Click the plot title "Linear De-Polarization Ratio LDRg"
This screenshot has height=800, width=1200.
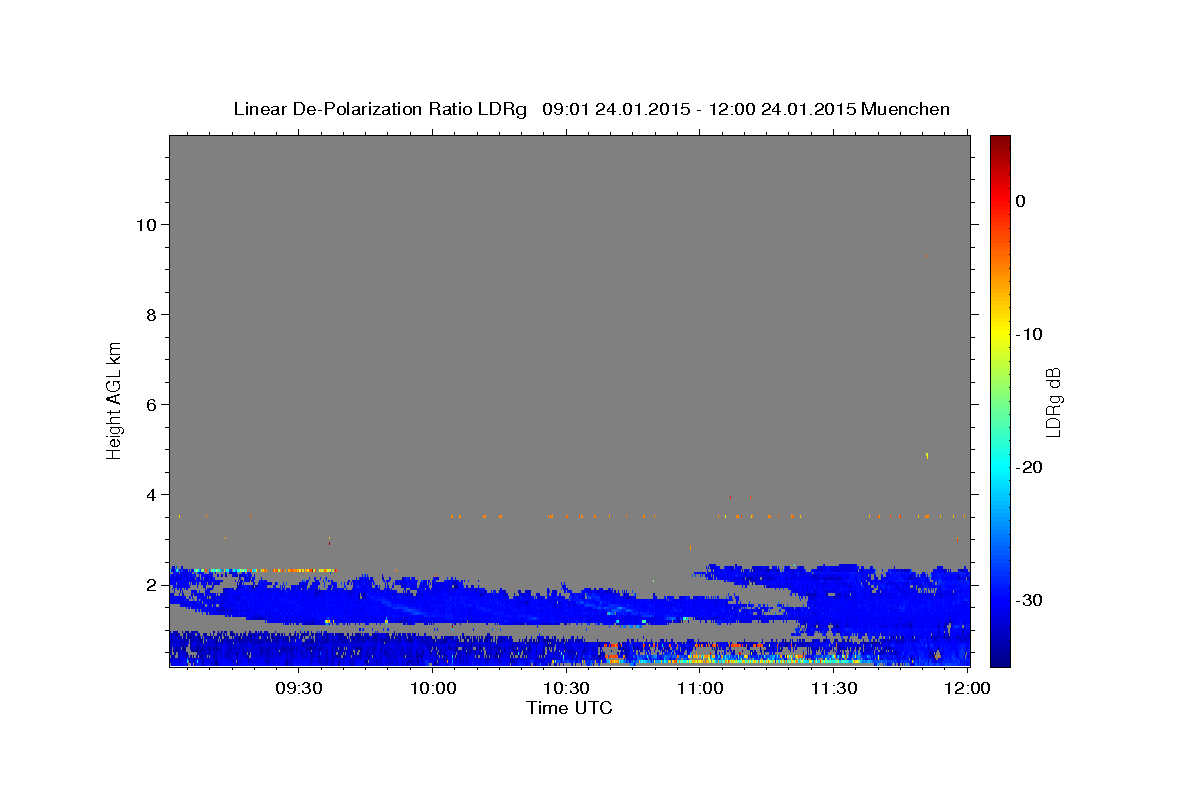point(380,109)
